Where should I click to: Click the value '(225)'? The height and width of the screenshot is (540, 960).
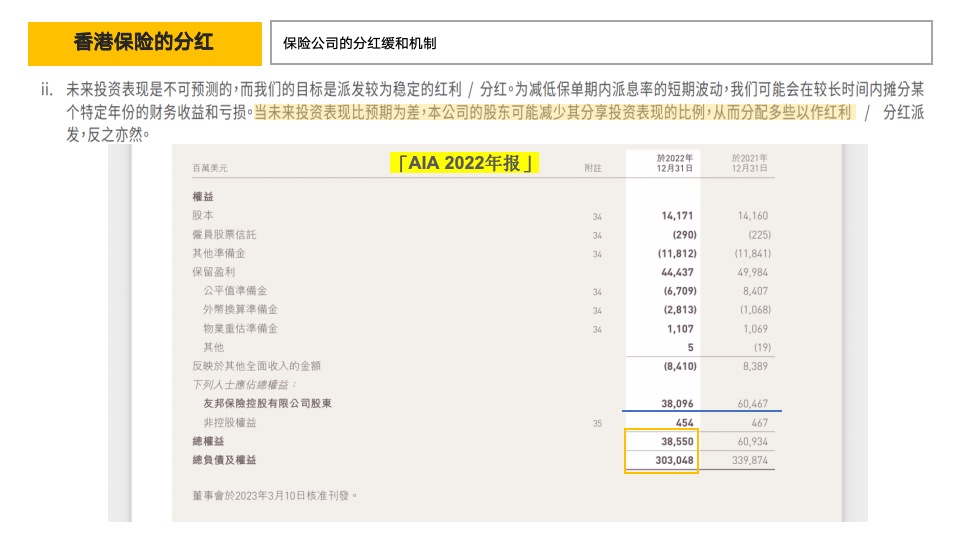click(759, 234)
